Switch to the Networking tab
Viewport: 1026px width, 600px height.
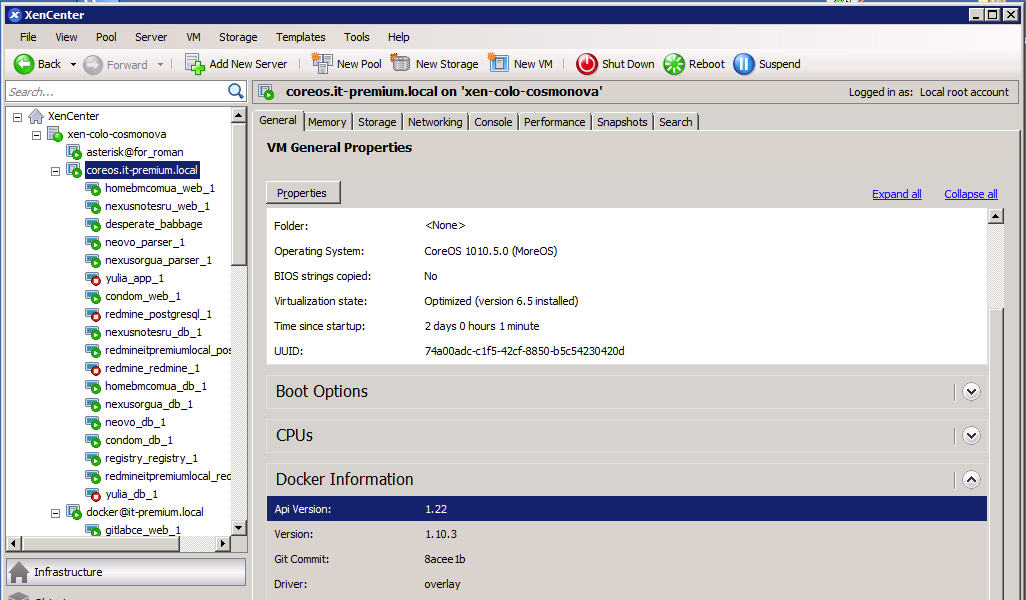click(x=434, y=122)
